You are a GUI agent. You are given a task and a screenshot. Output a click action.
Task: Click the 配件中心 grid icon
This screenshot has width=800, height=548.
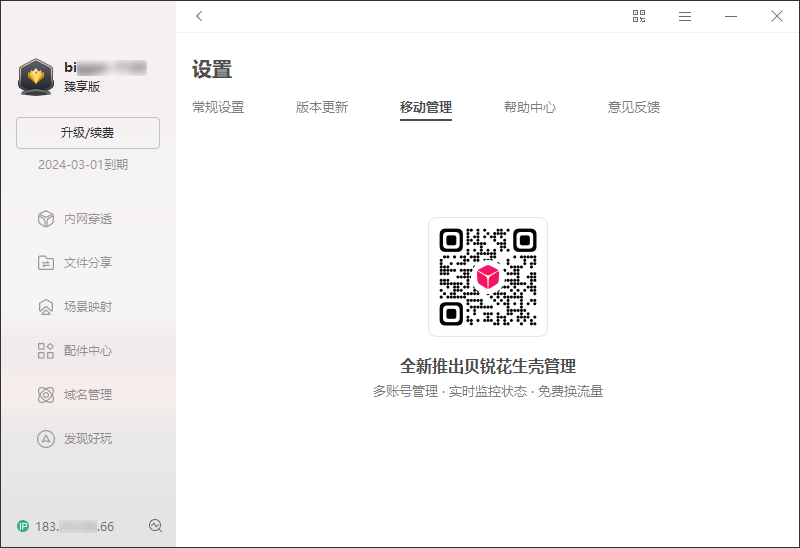[45, 351]
